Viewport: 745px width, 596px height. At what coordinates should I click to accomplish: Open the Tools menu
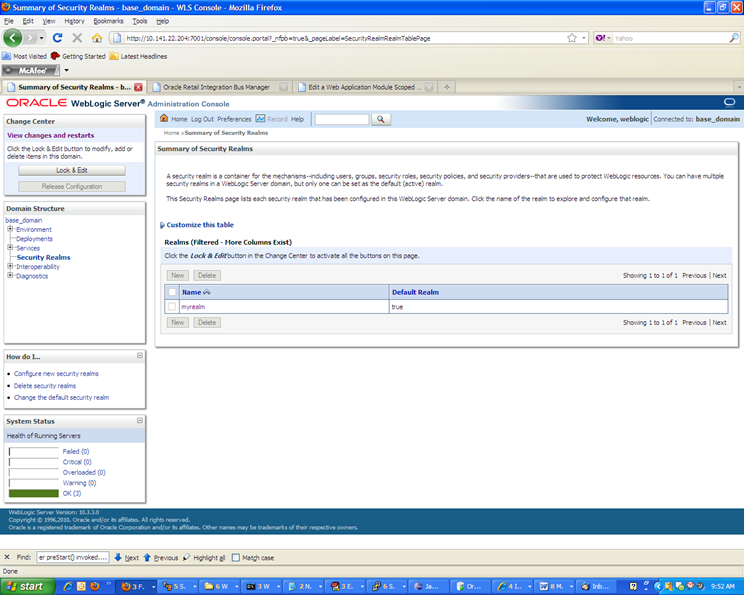tap(140, 21)
